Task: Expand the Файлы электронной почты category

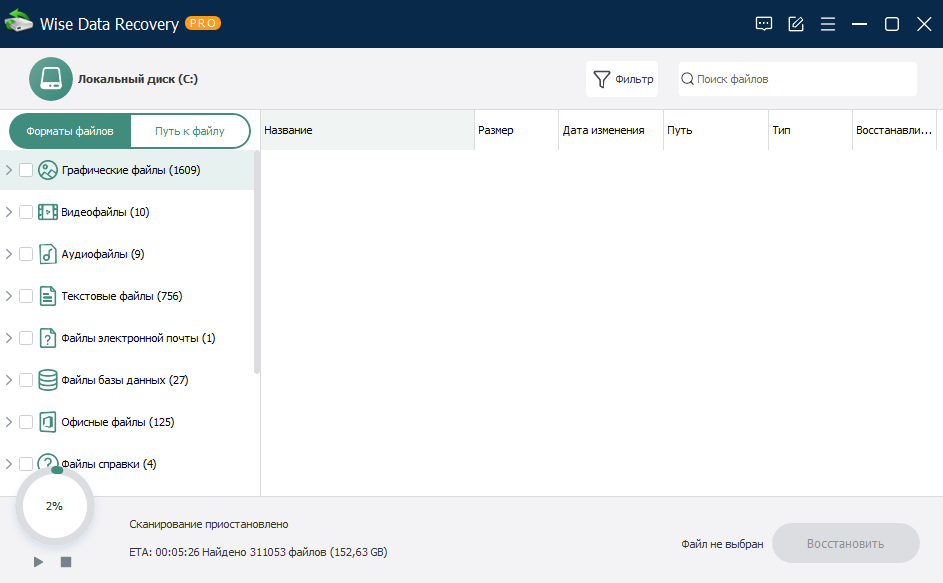Action: 9,338
